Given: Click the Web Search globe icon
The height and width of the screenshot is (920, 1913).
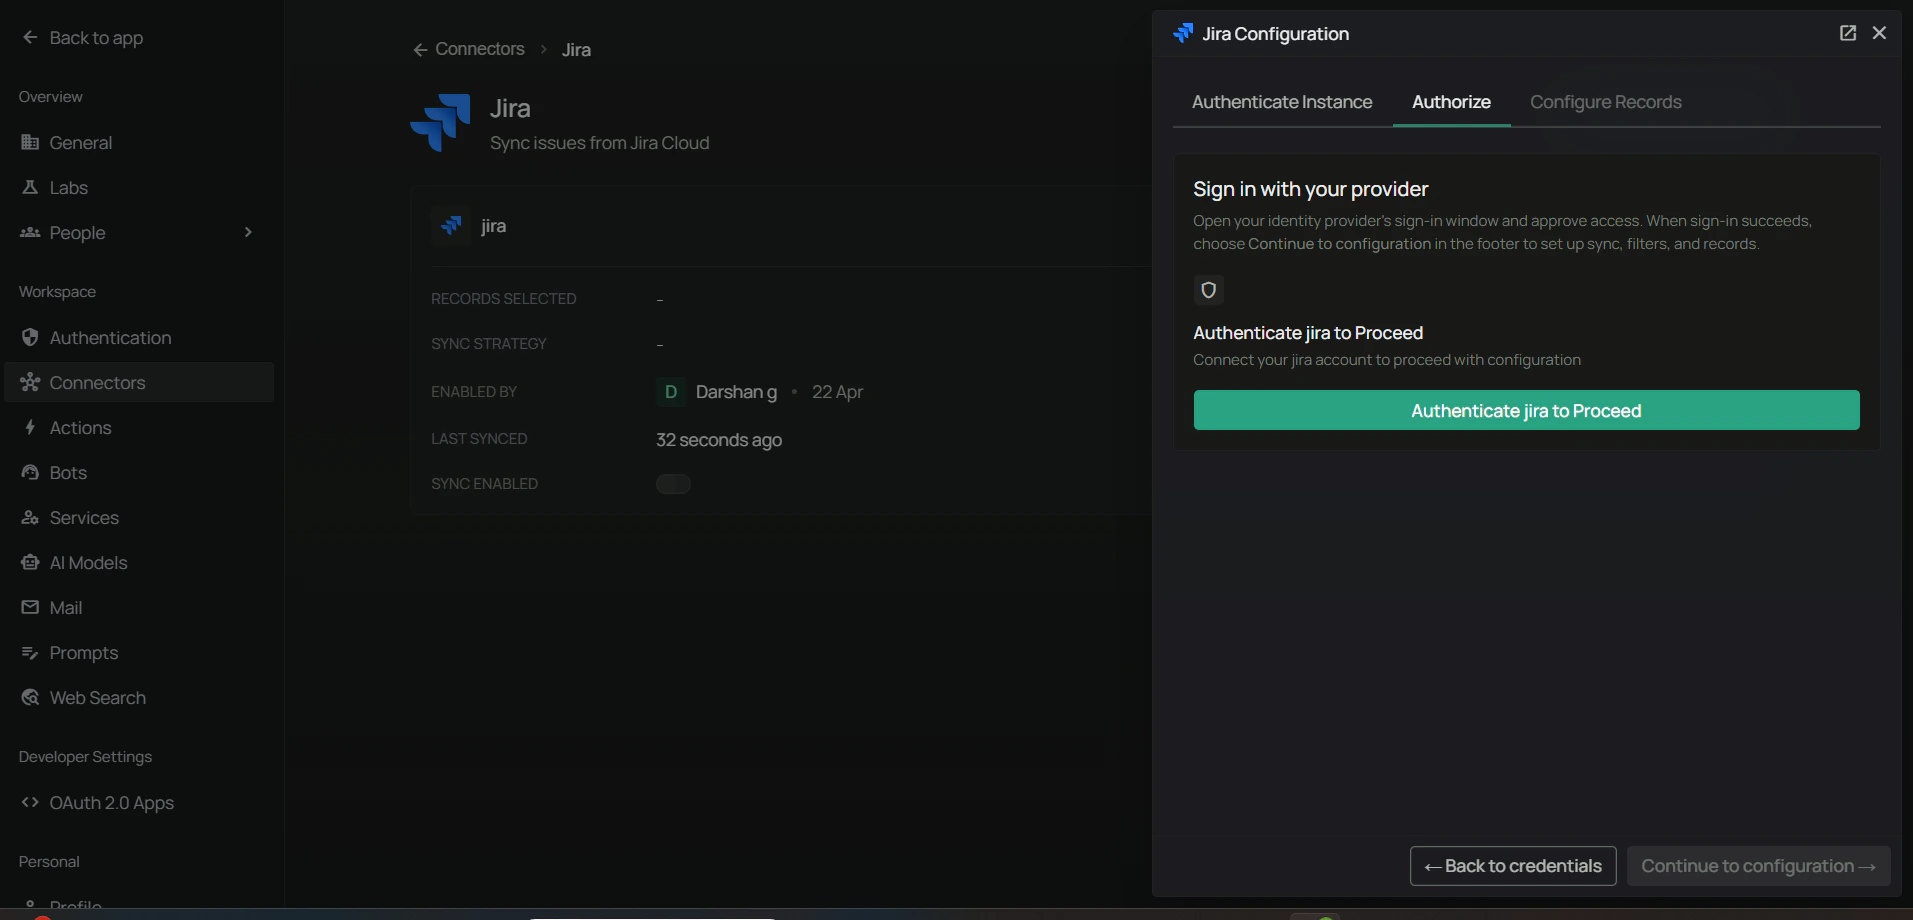Looking at the screenshot, I should (30, 697).
